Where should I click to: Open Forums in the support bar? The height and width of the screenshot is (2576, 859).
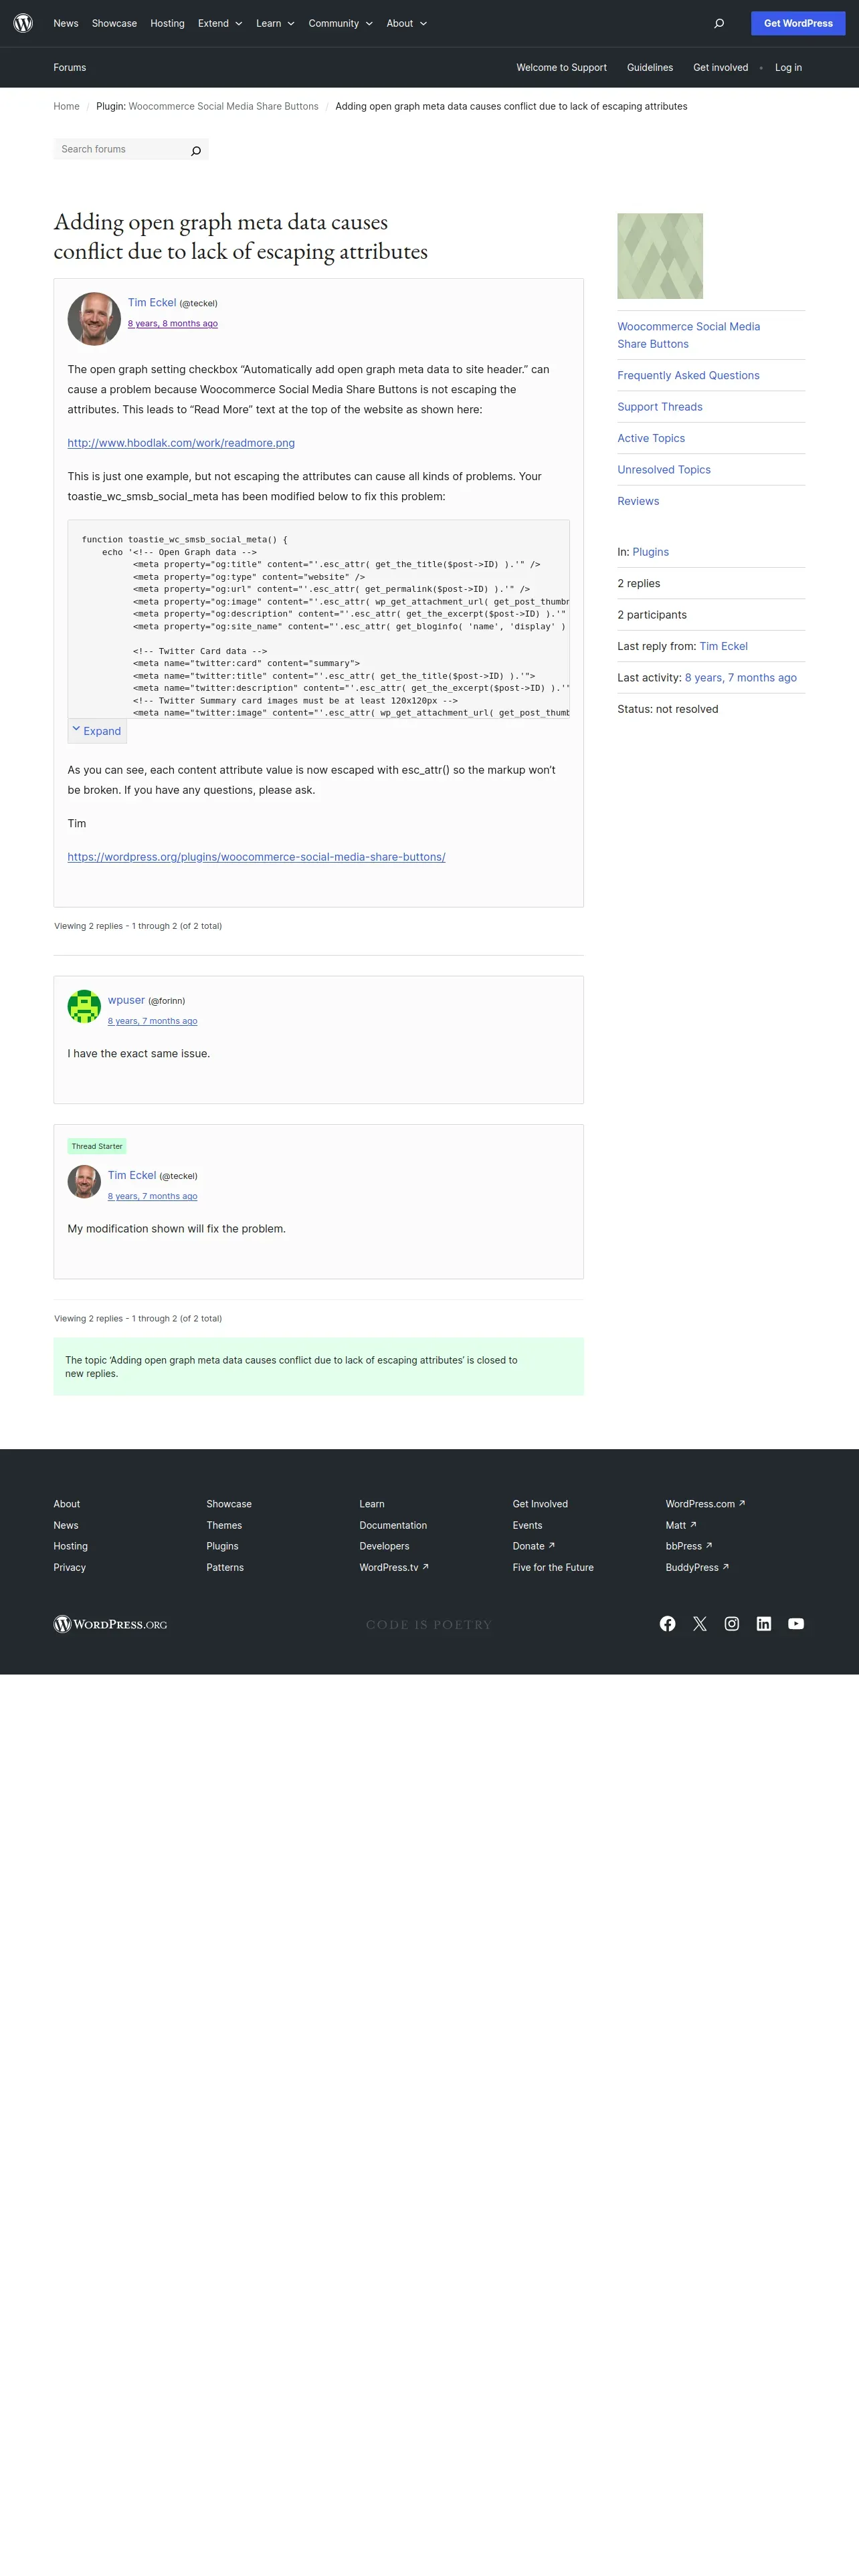(70, 68)
